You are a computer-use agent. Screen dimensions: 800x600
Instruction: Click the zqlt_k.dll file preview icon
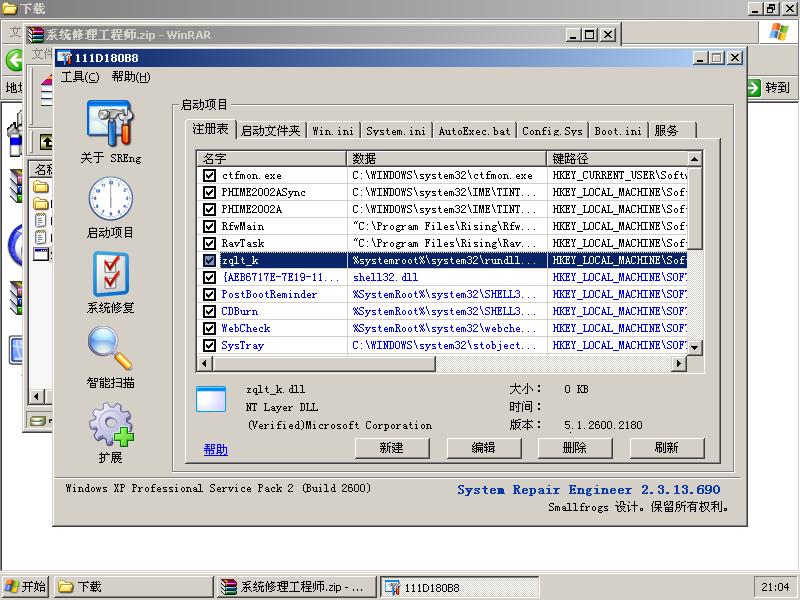click(x=211, y=399)
